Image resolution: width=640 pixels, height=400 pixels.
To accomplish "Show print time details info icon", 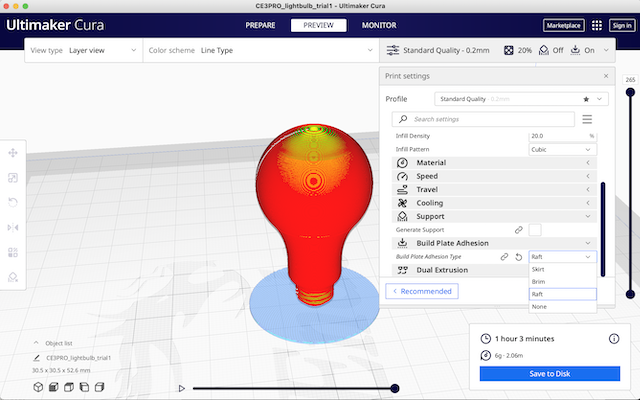I will coord(614,339).
